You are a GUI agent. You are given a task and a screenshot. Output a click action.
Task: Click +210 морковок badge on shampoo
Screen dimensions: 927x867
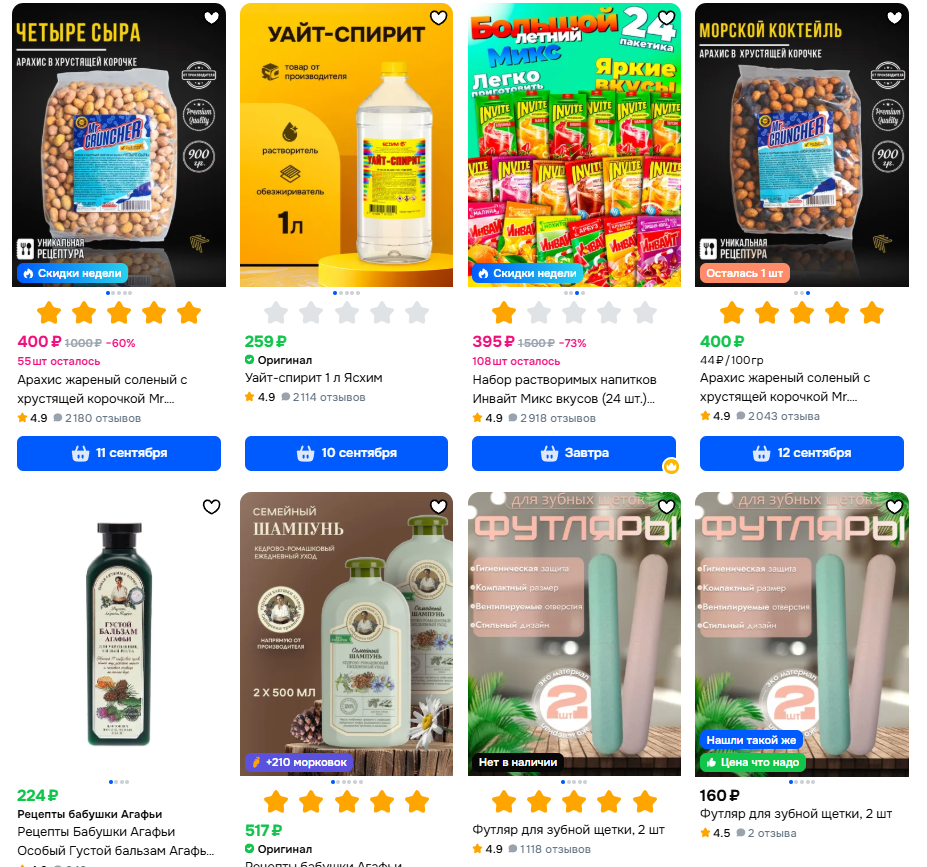pos(300,762)
